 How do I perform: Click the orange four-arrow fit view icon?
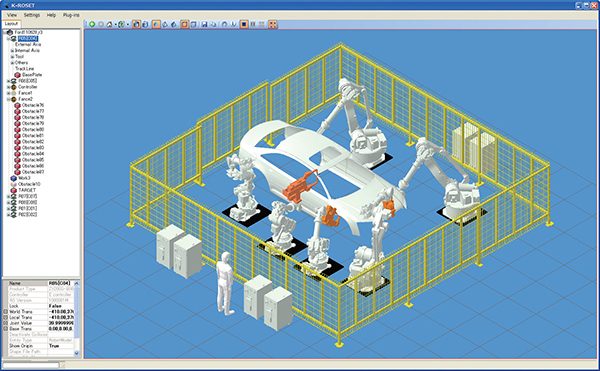[272, 24]
